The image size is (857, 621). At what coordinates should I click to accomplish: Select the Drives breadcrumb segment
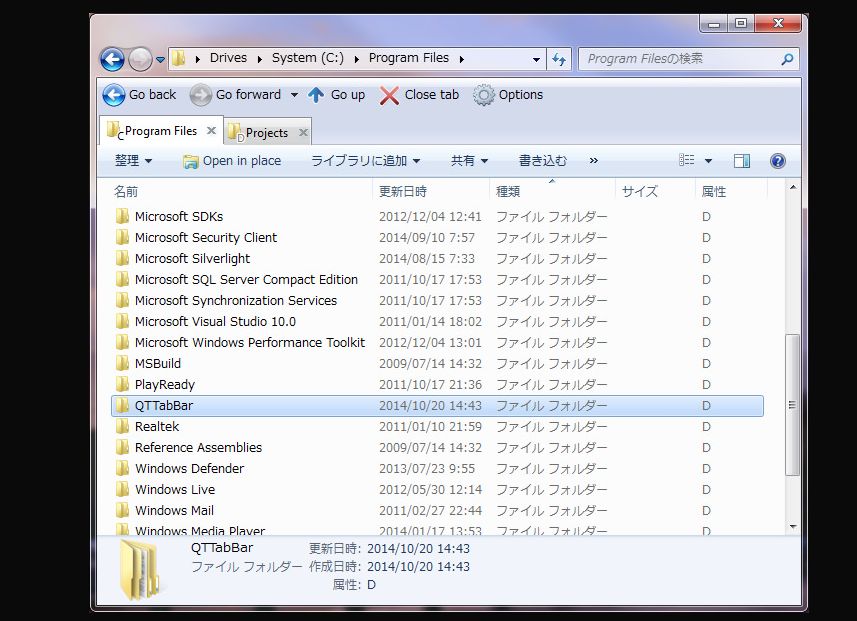(x=228, y=58)
